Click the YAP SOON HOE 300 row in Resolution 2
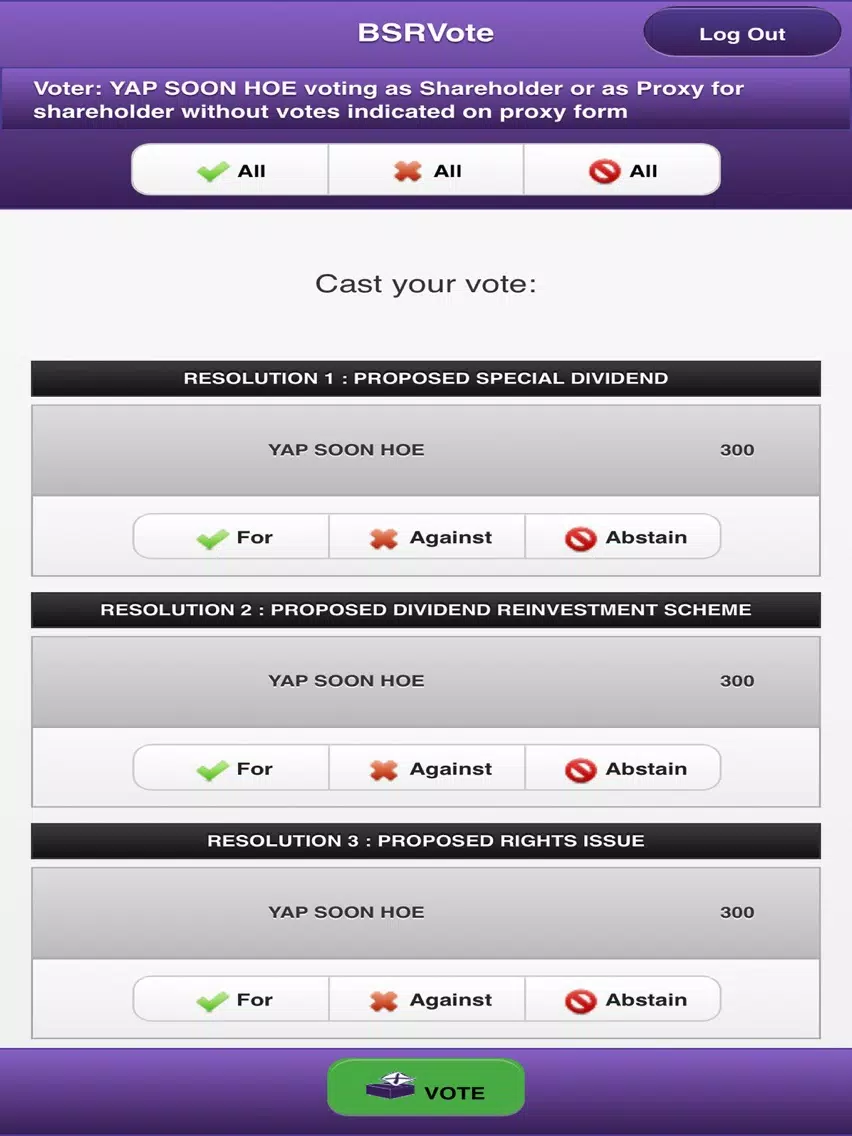852x1136 pixels. (x=426, y=682)
